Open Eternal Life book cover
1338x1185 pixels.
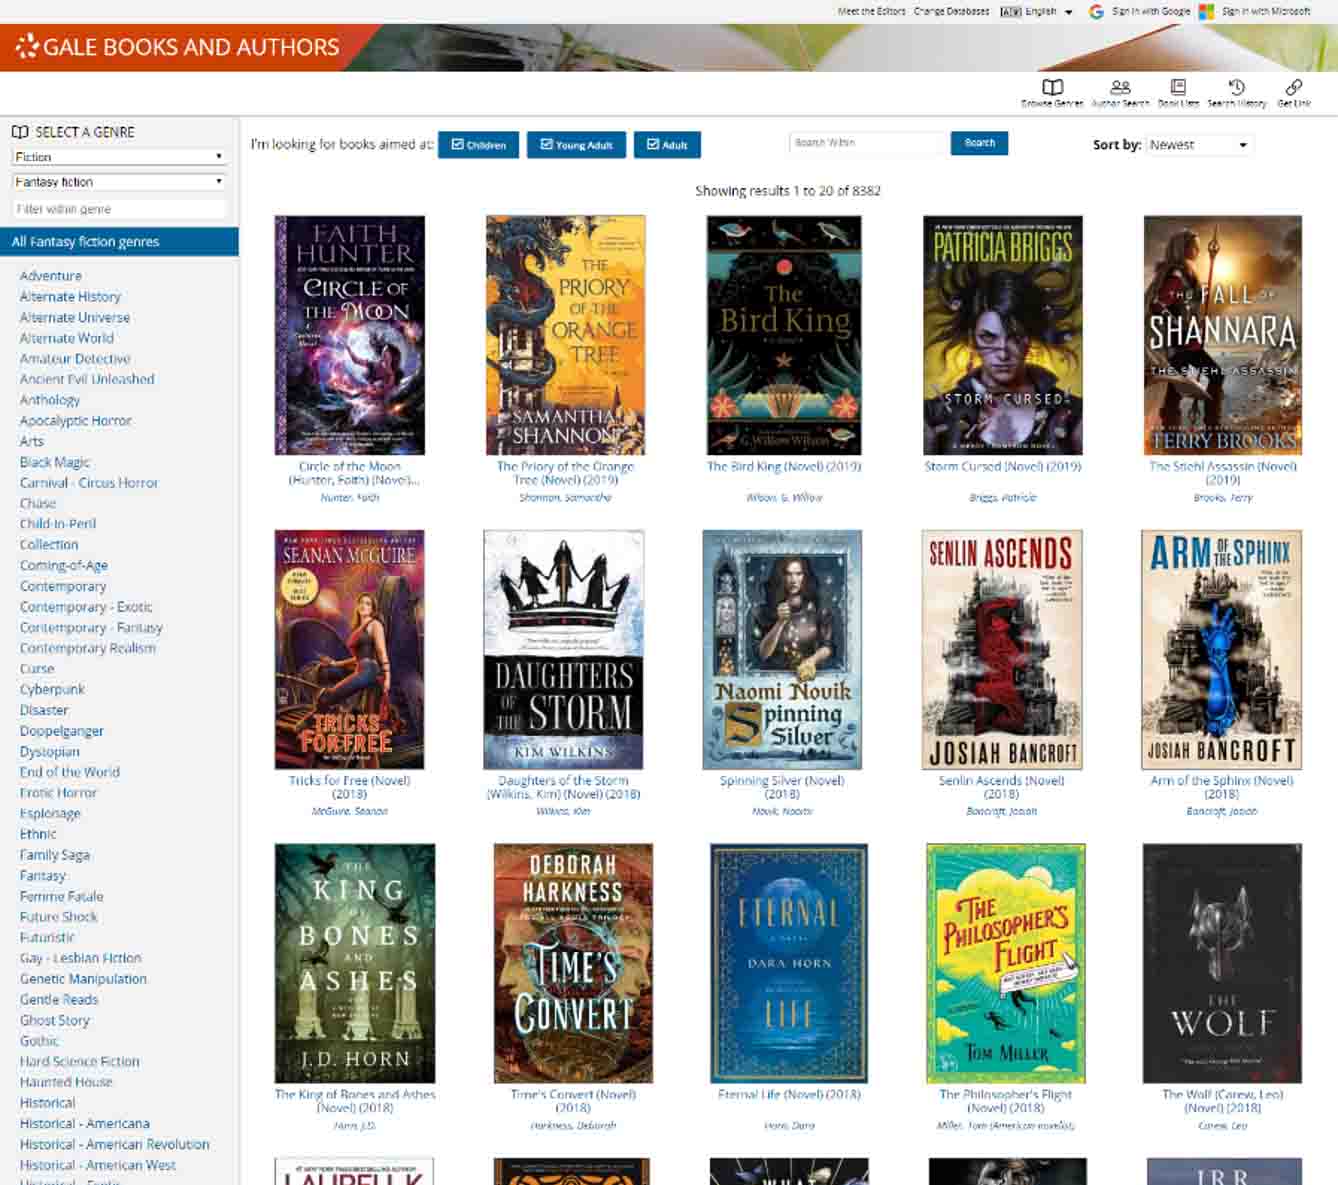788,963
